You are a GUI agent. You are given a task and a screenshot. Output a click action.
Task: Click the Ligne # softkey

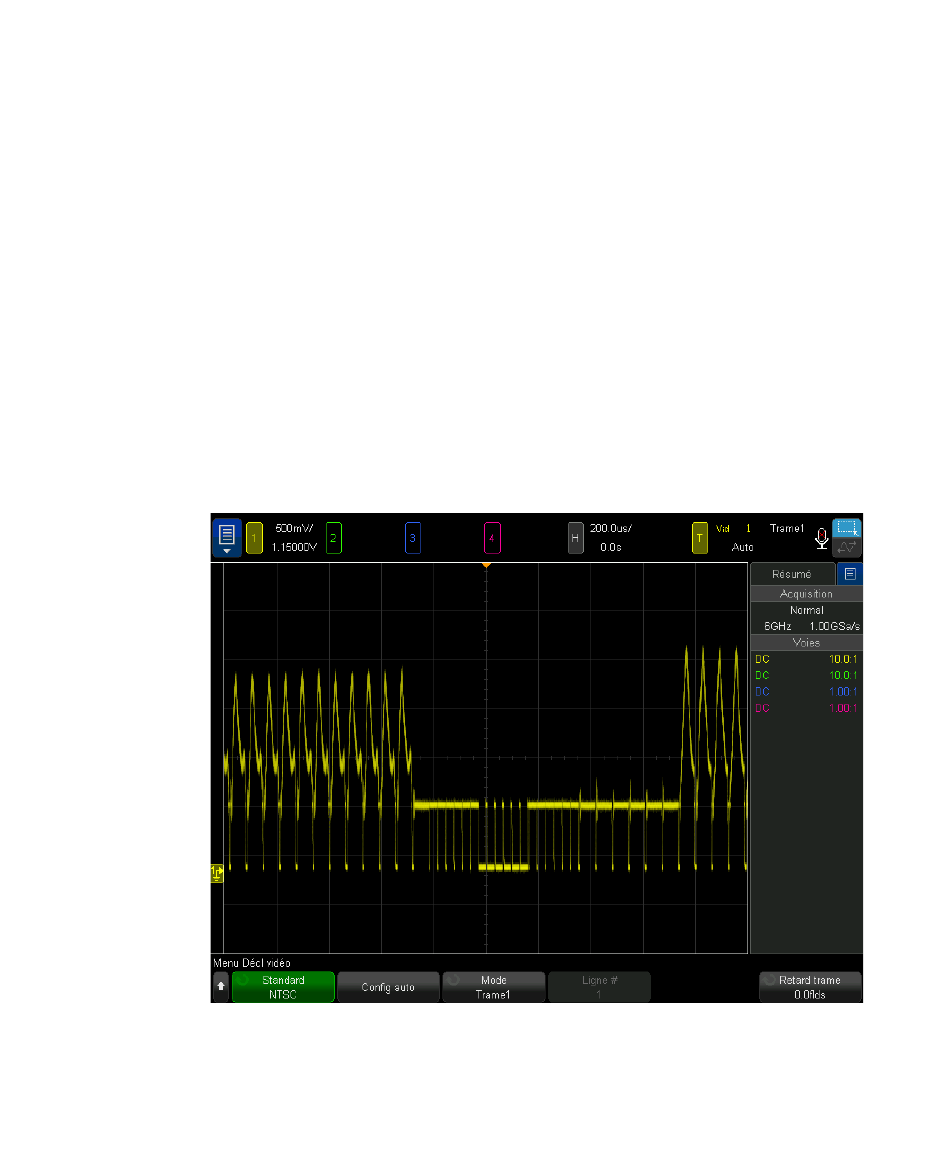599,987
